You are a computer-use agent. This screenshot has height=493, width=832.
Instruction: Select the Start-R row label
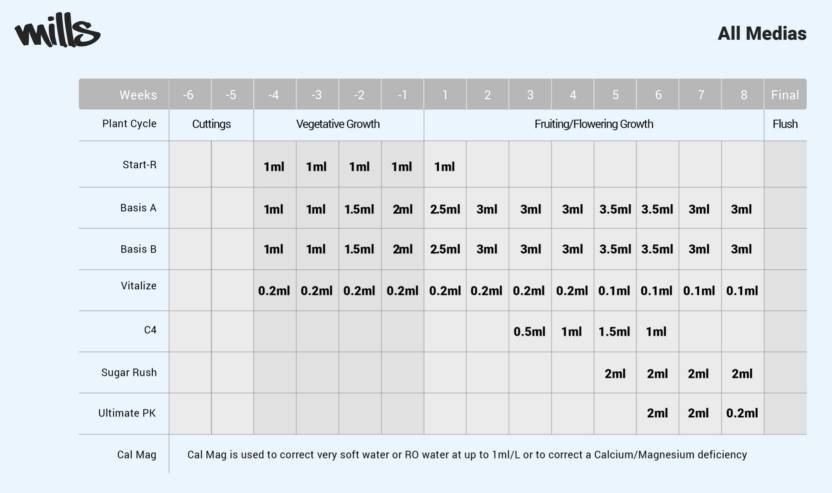[x=140, y=165]
